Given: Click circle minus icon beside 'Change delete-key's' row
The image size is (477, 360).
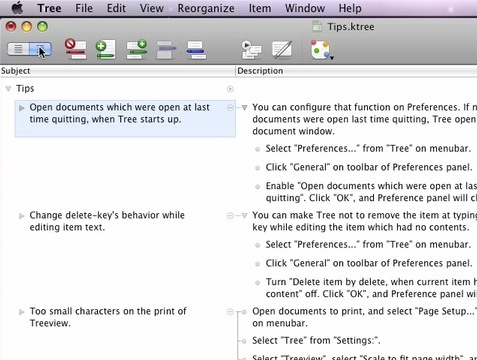Looking at the screenshot, I should (230, 216).
